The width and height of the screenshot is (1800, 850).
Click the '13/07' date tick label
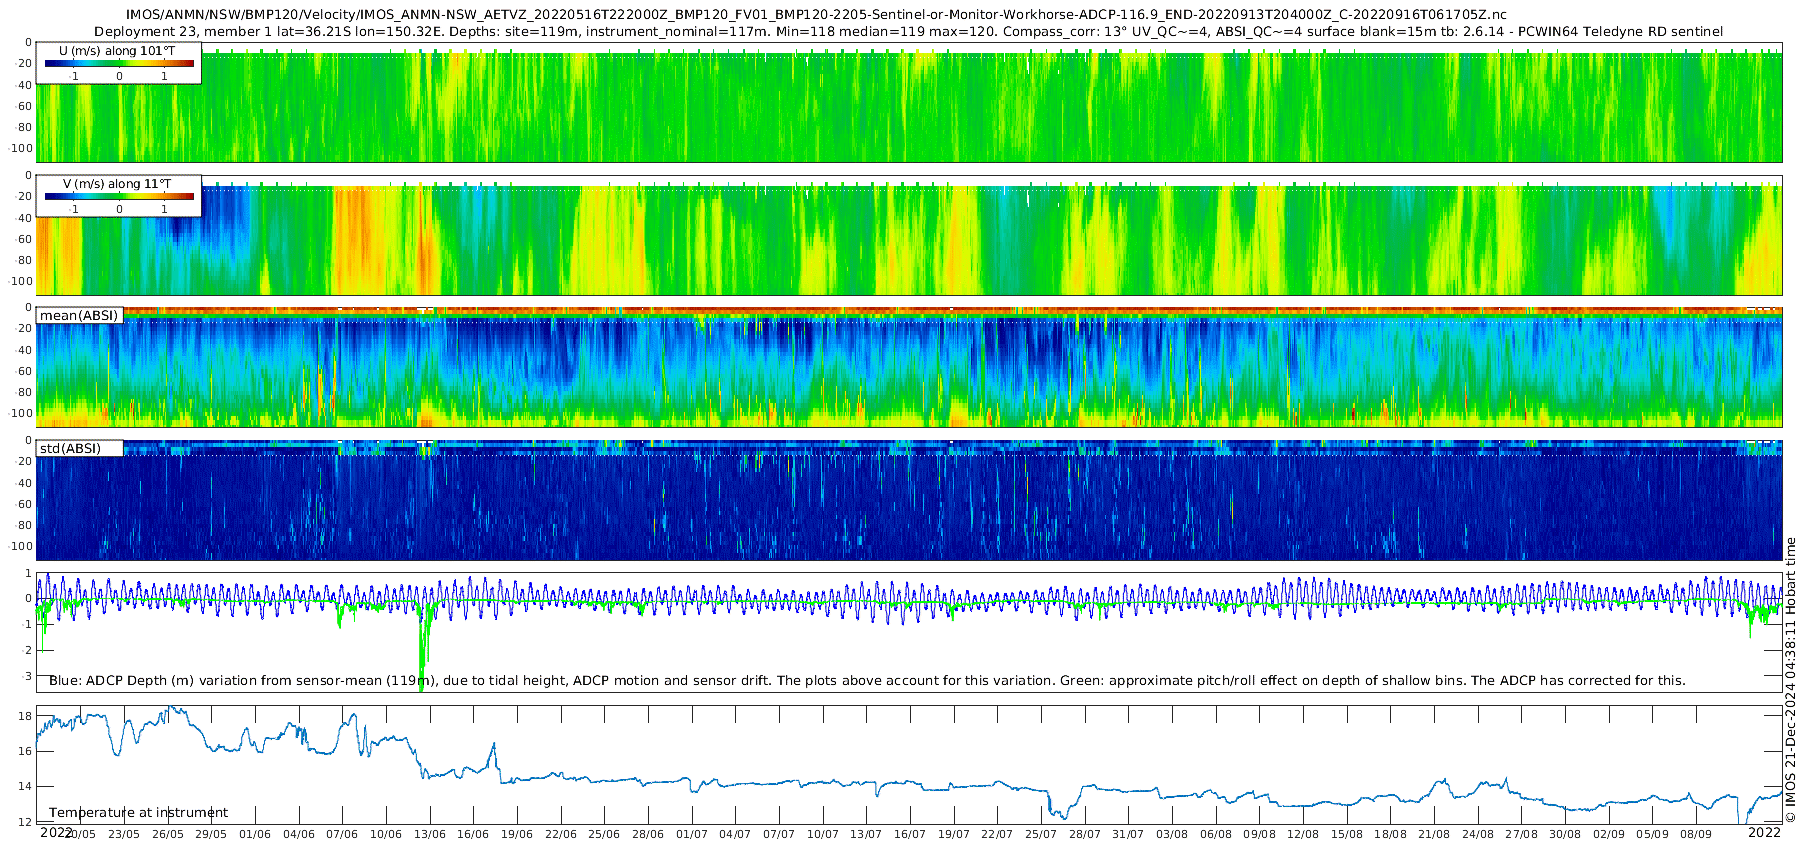866,834
